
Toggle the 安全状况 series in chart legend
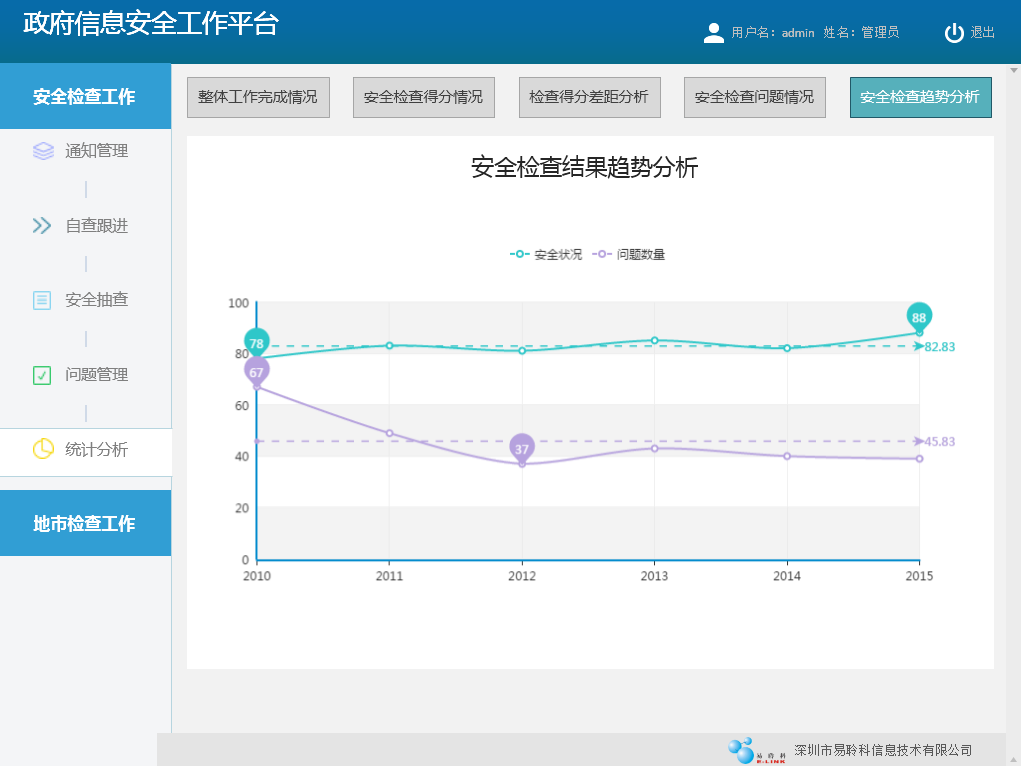547,255
